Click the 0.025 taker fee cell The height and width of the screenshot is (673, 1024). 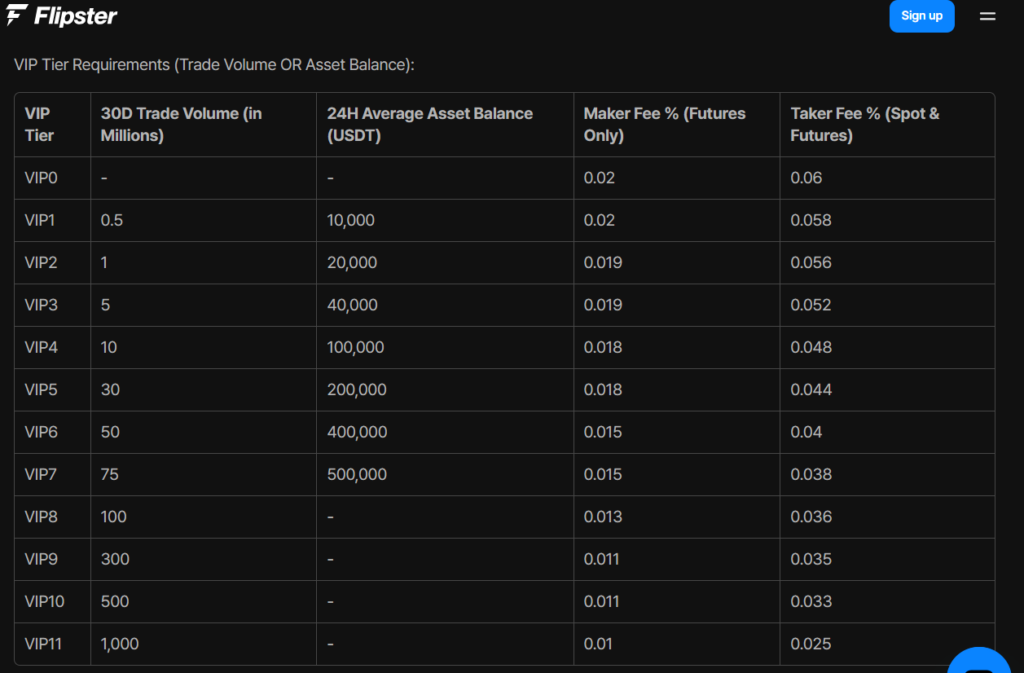(810, 644)
